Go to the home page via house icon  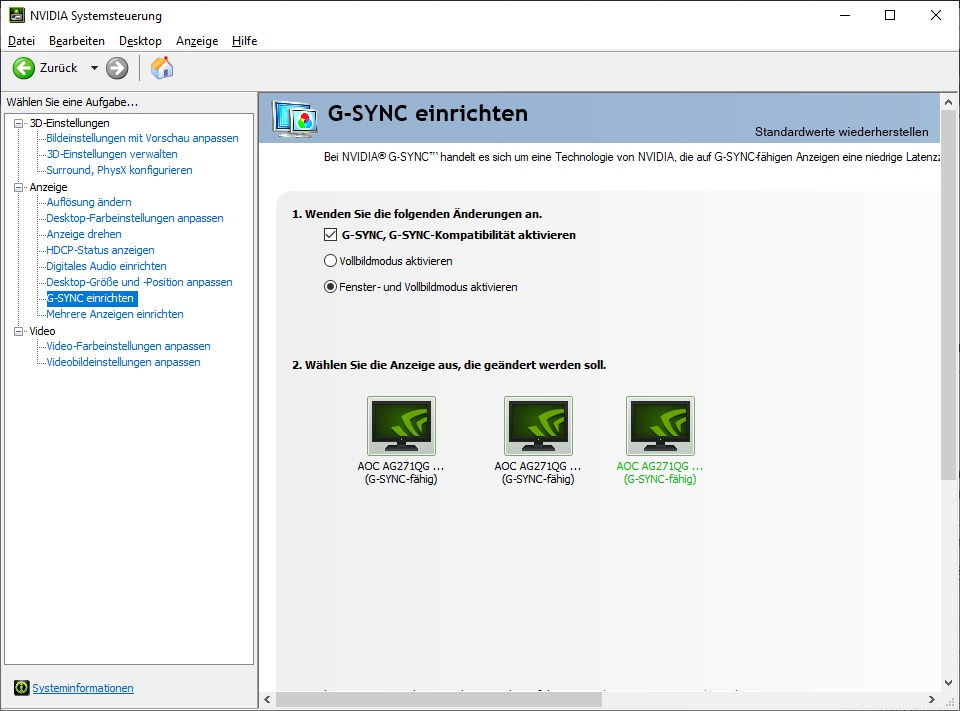point(162,68)
